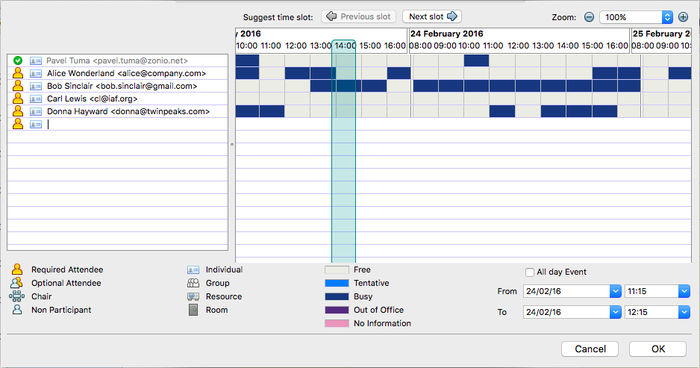The width and height of the screenshot is (700, 368).
Task: Click Alice Wonderland's individual type card icon
Action: pyautogui.click(x=36, y=73)
